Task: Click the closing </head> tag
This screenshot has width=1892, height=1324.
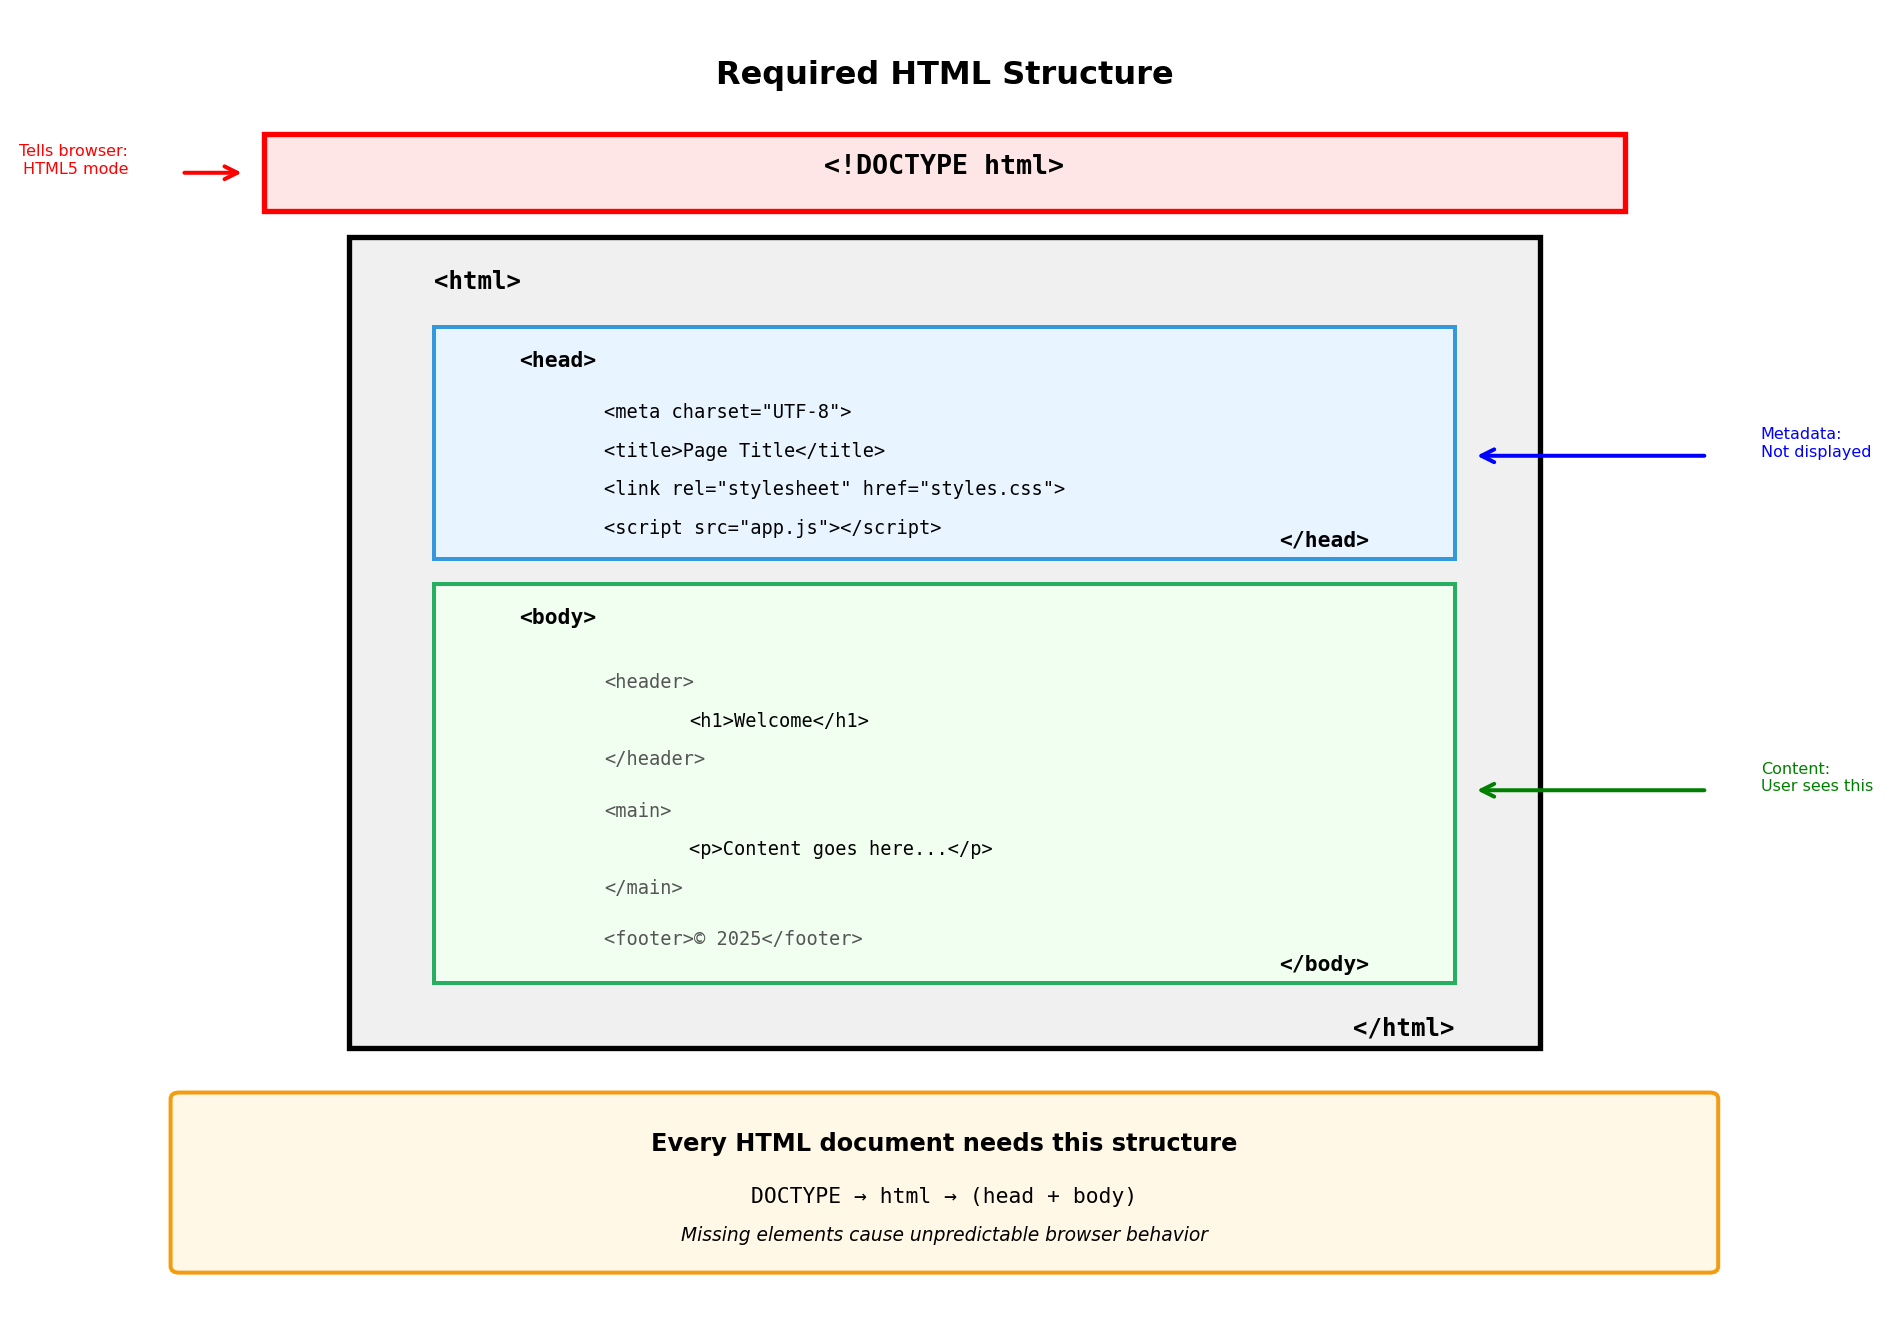Action: point(1323,541)
